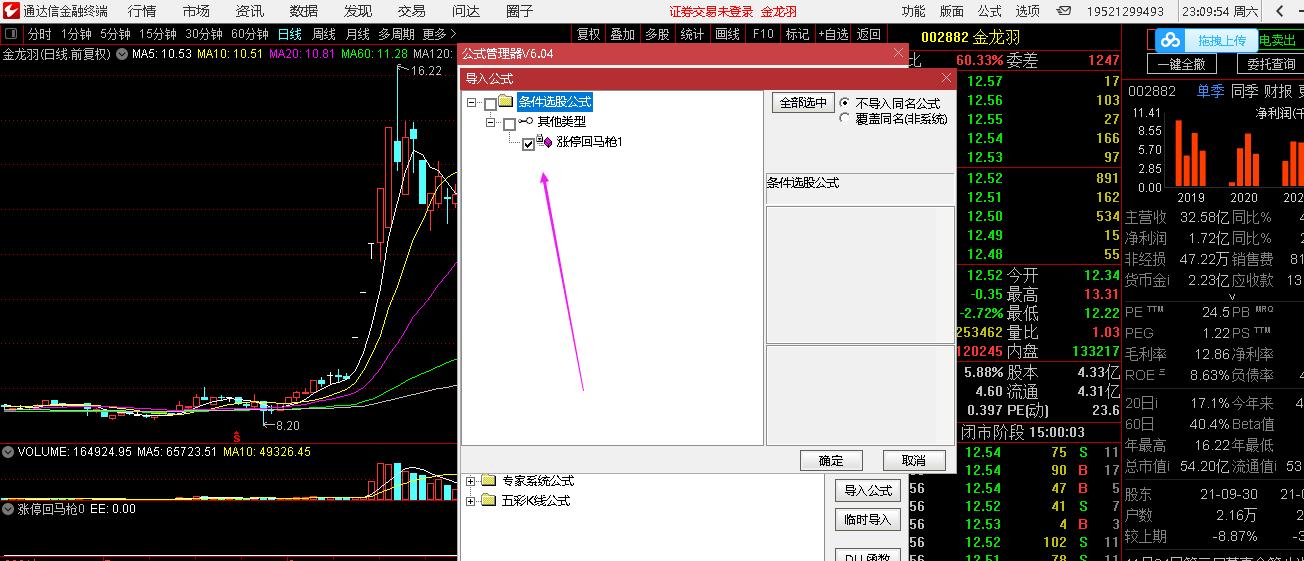Open the 公式 menu

click(x=990, y=12)
